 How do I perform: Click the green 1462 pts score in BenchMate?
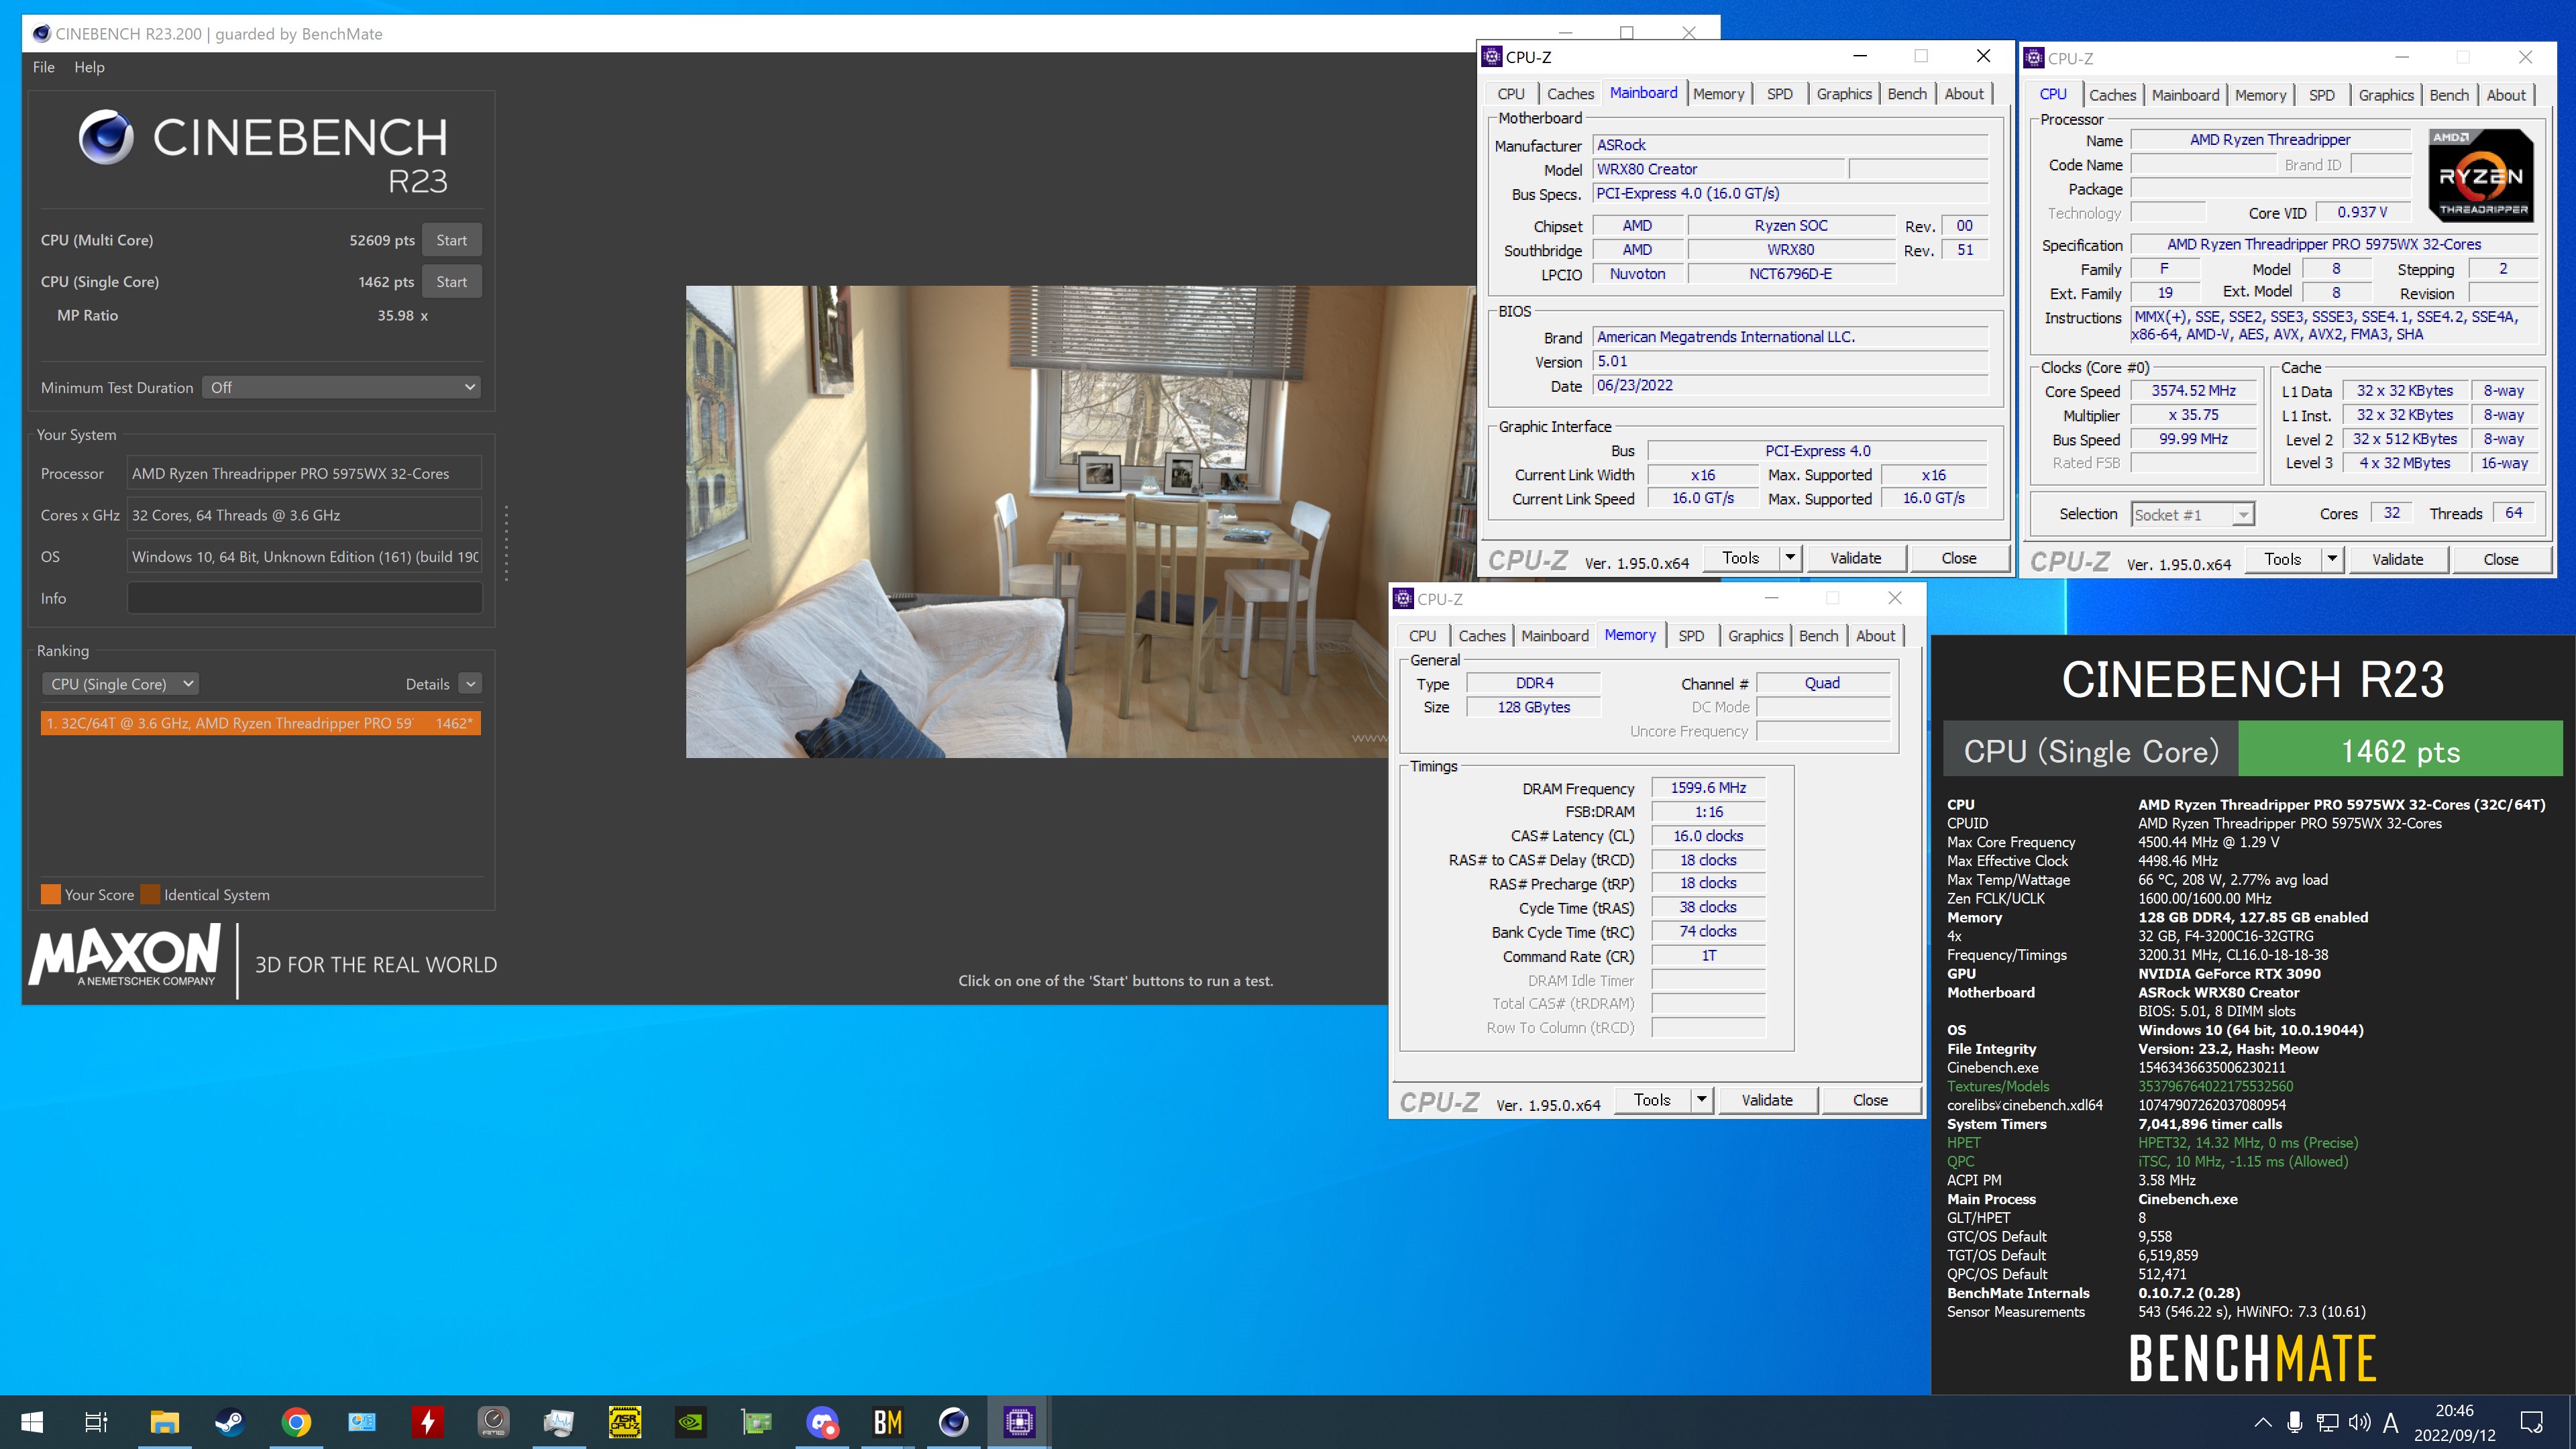coord(2400,751)
